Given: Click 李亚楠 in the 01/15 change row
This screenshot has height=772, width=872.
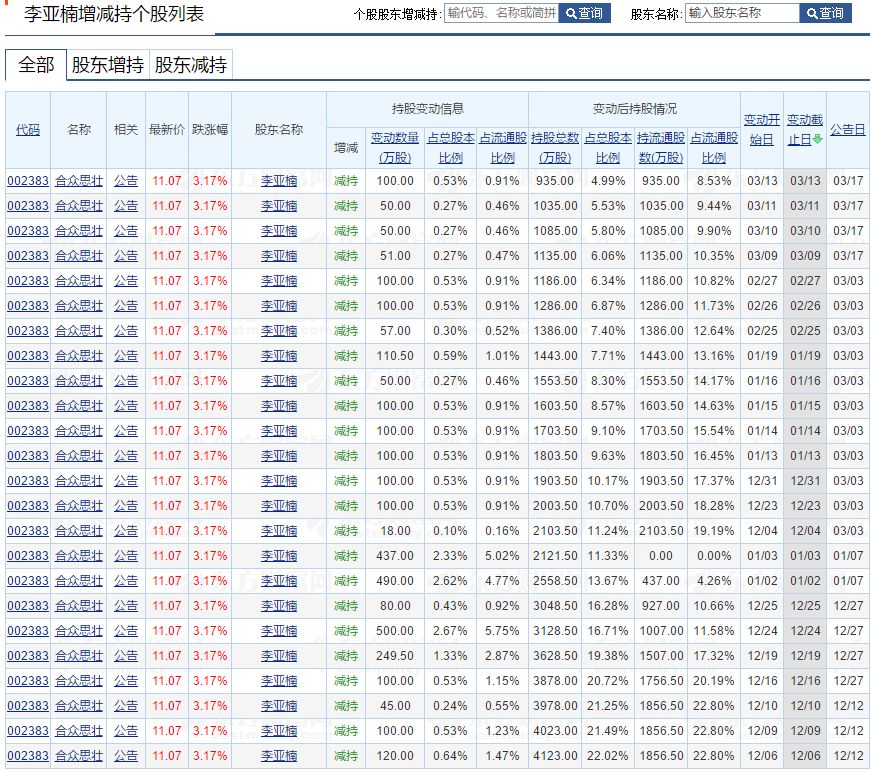Looking at the screenshot, I should [279, 406].
